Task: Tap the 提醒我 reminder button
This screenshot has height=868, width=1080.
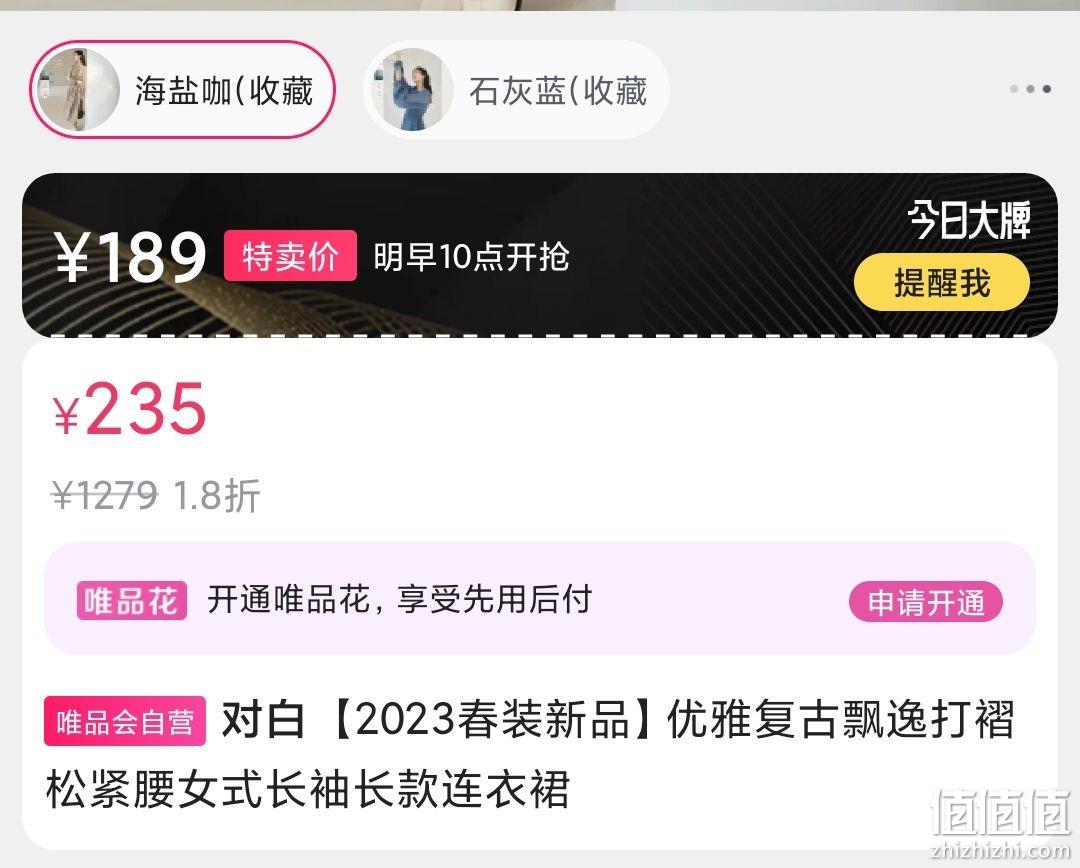Action: [x=942, y=282]
